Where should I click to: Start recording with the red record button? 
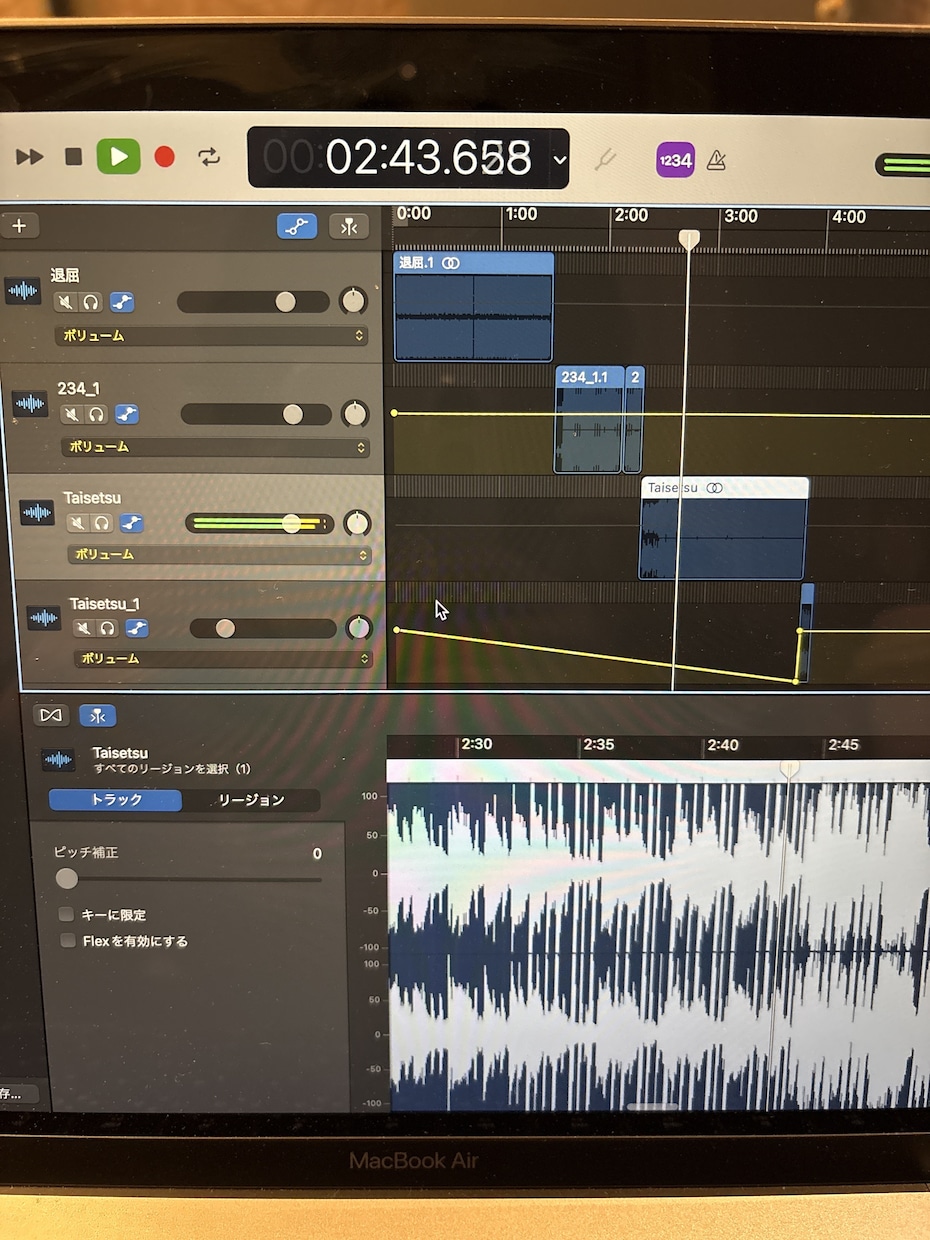165,157
